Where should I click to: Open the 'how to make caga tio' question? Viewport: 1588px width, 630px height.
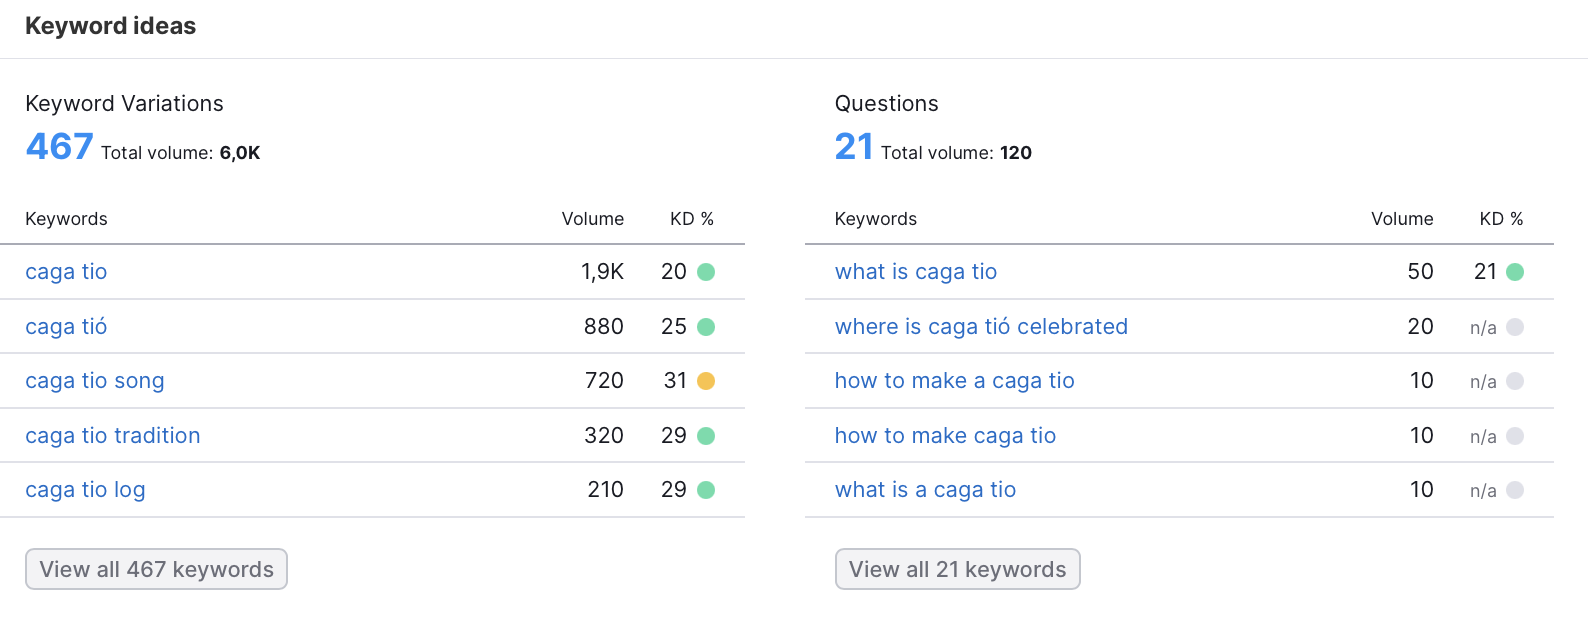tap(945, 436)
